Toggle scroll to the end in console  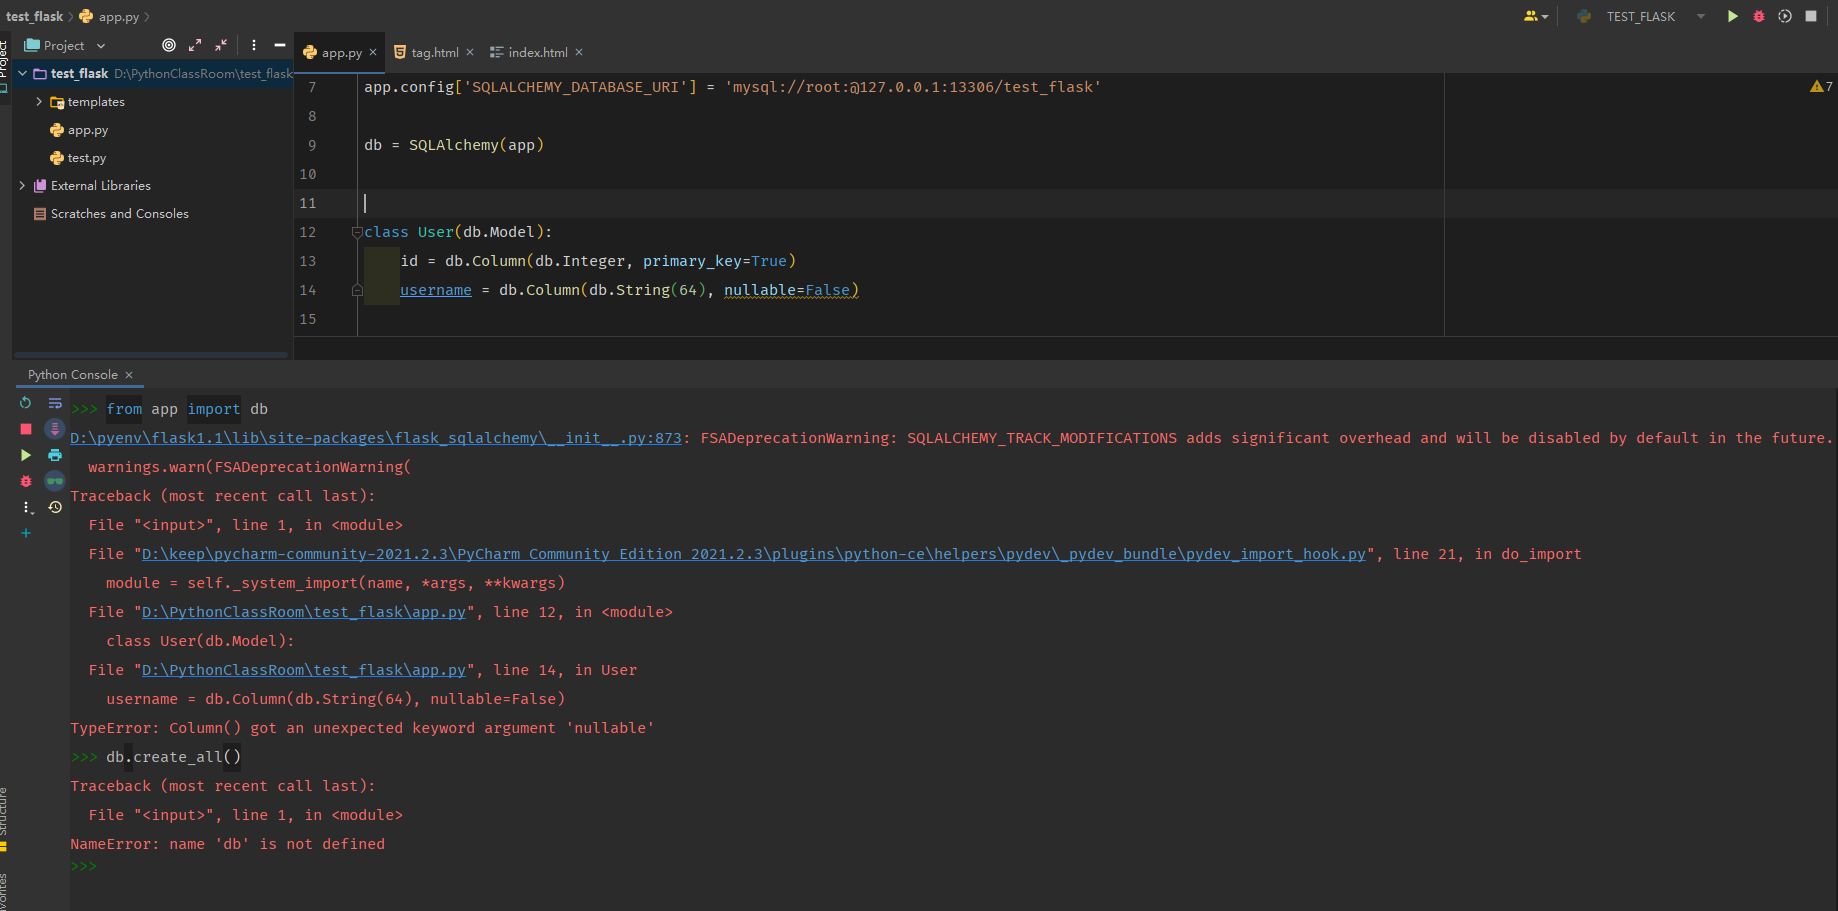(55, 429)
